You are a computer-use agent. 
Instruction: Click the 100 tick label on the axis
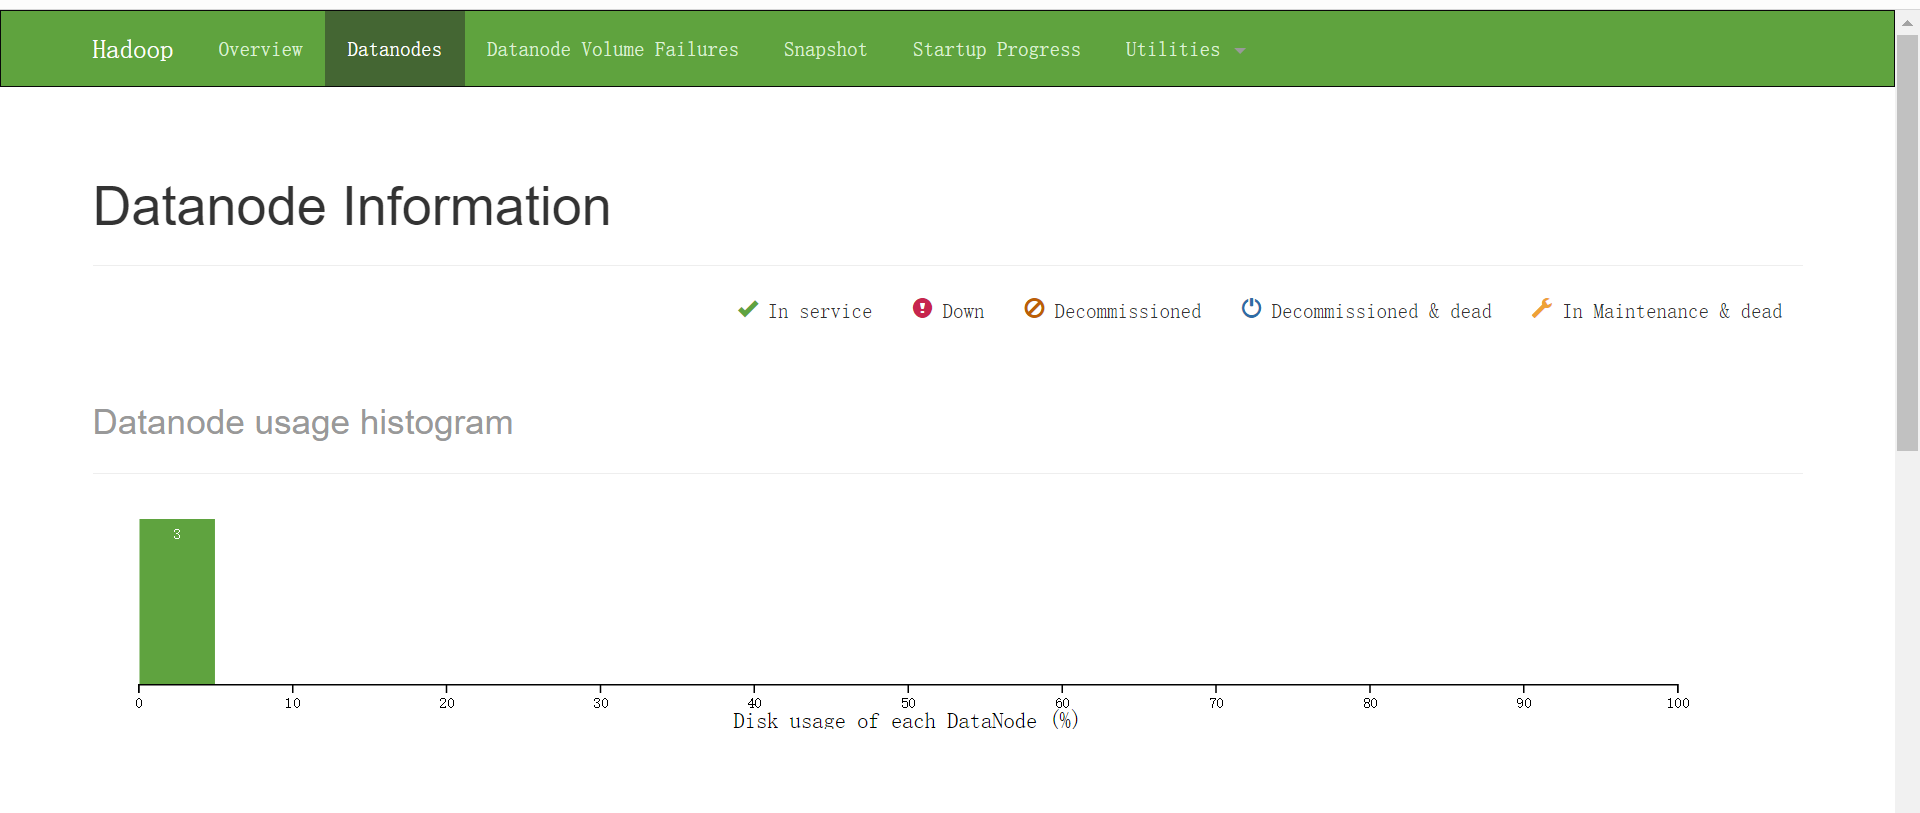1678,703
